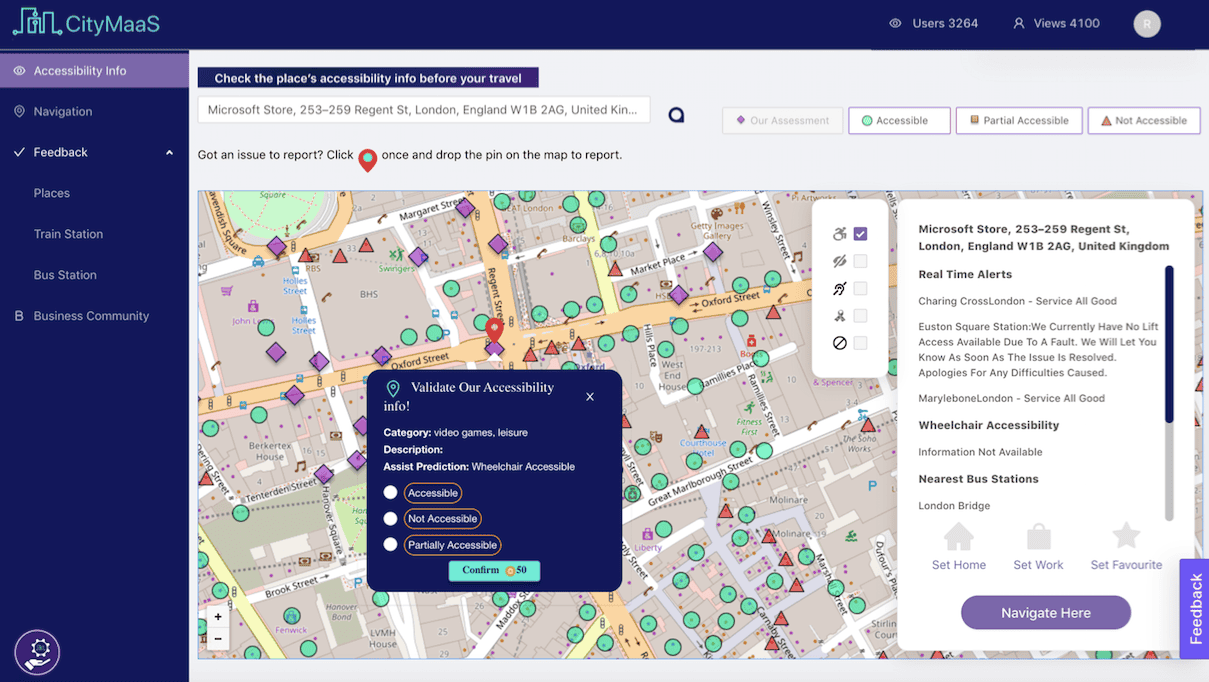Click the Confirm 50 button
1209x682 pixels.
coord(494,570)
